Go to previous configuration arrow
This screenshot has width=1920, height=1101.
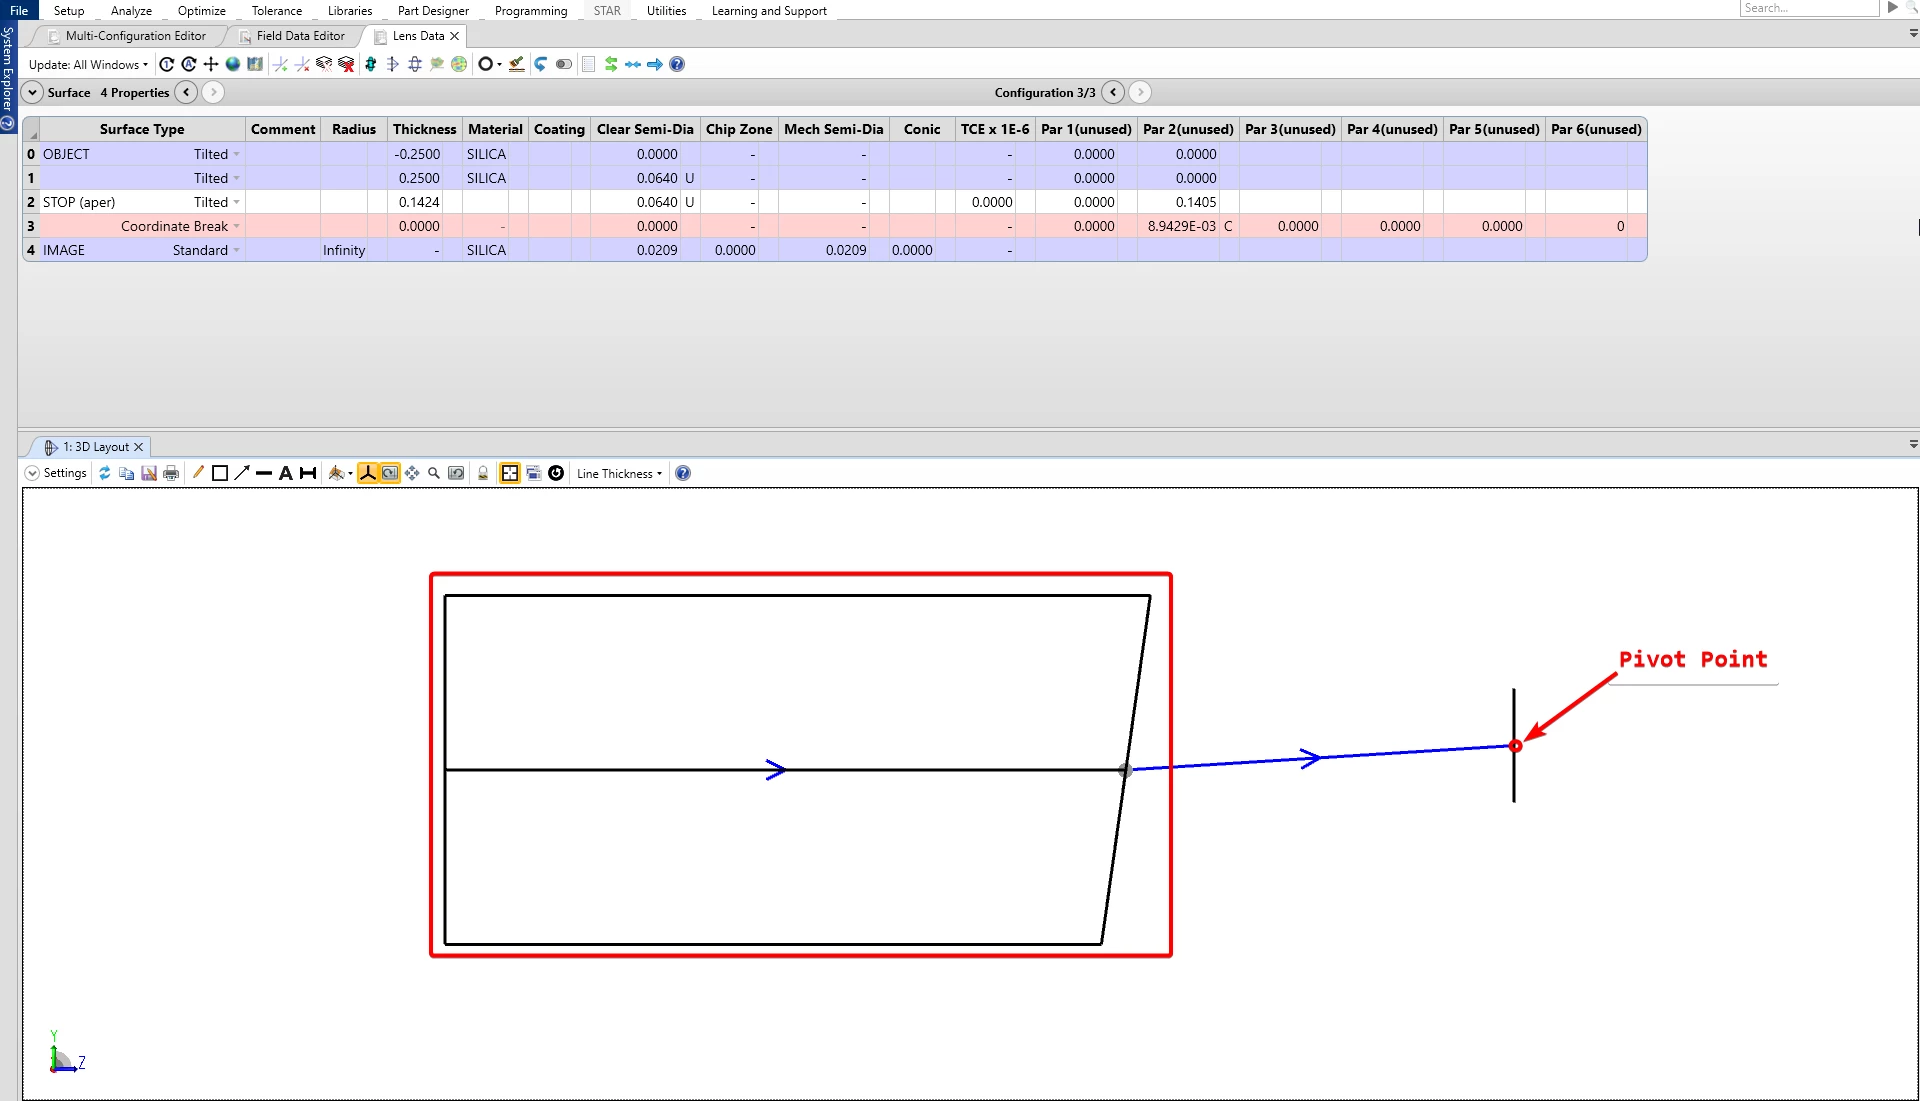pos(1113,92)
